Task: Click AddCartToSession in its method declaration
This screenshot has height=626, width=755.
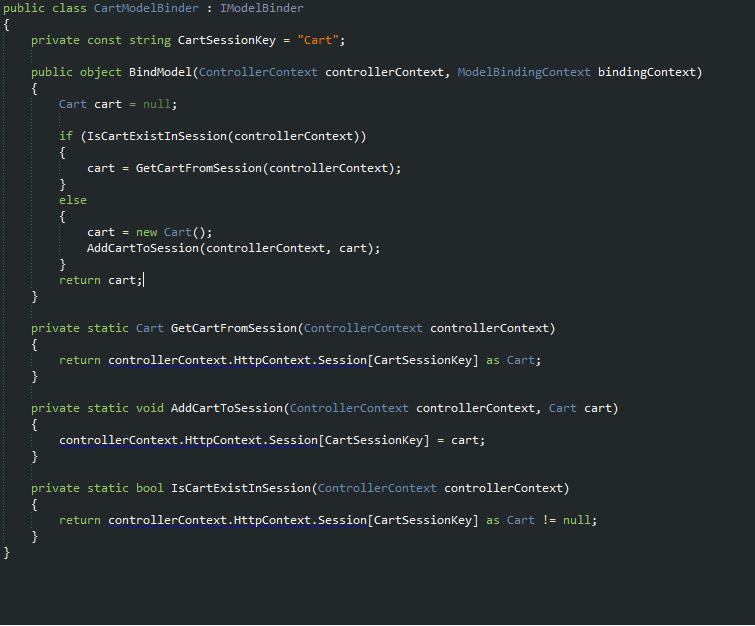Action: 226,408
